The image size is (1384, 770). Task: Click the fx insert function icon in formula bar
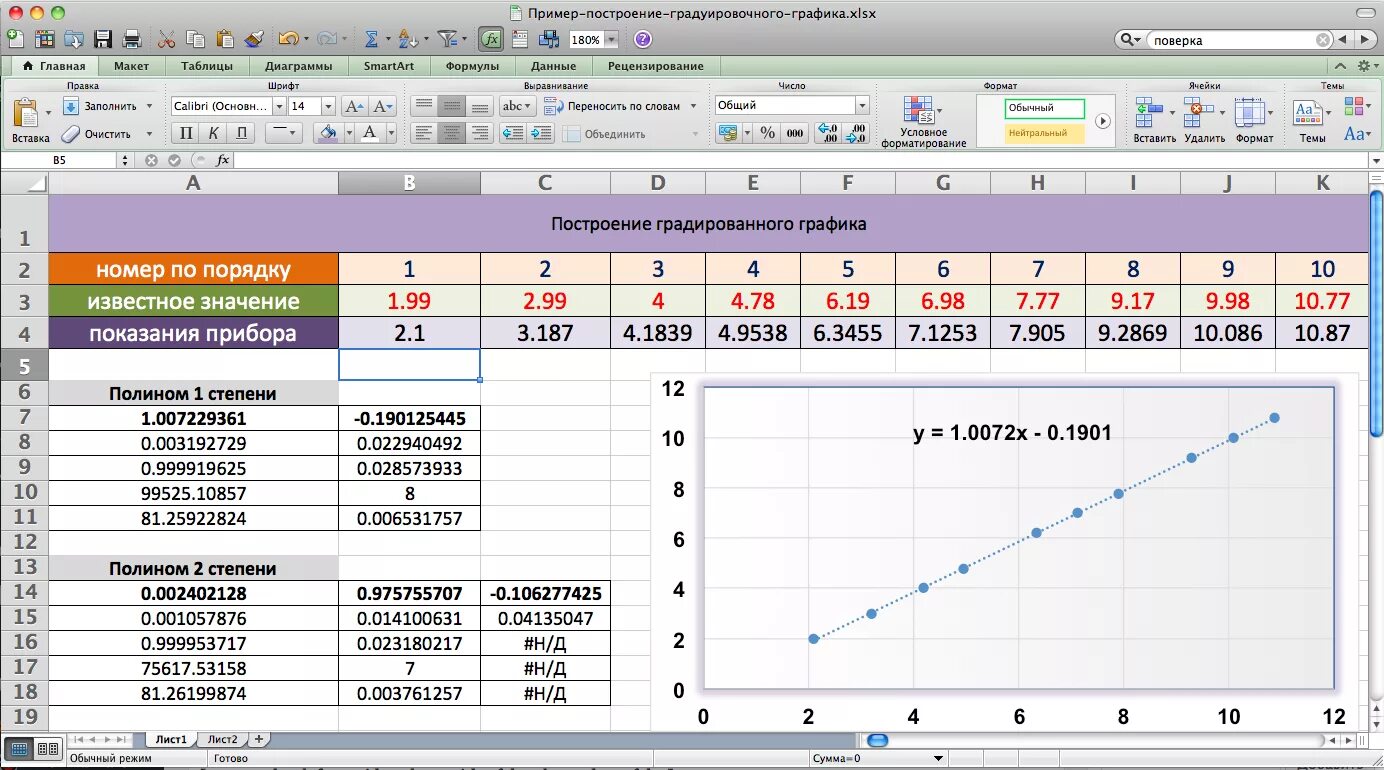click(223, 160)
